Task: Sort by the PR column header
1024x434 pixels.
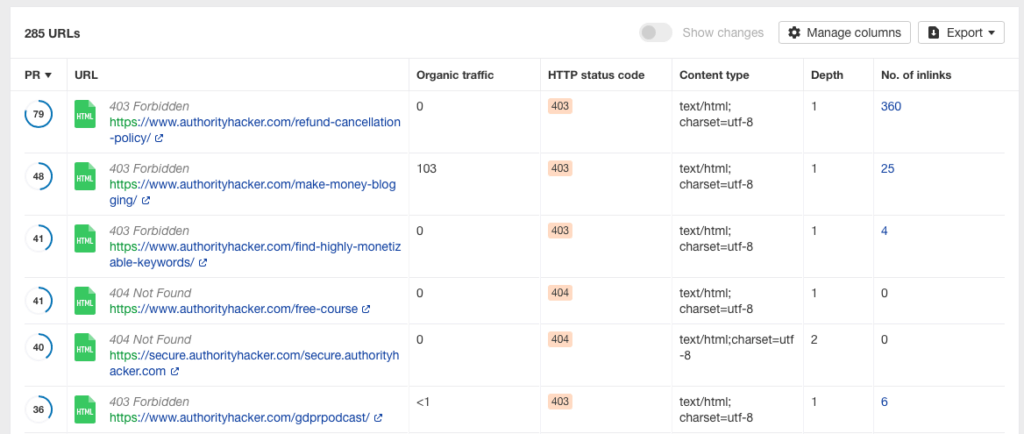Action: [x=38, y=75]
